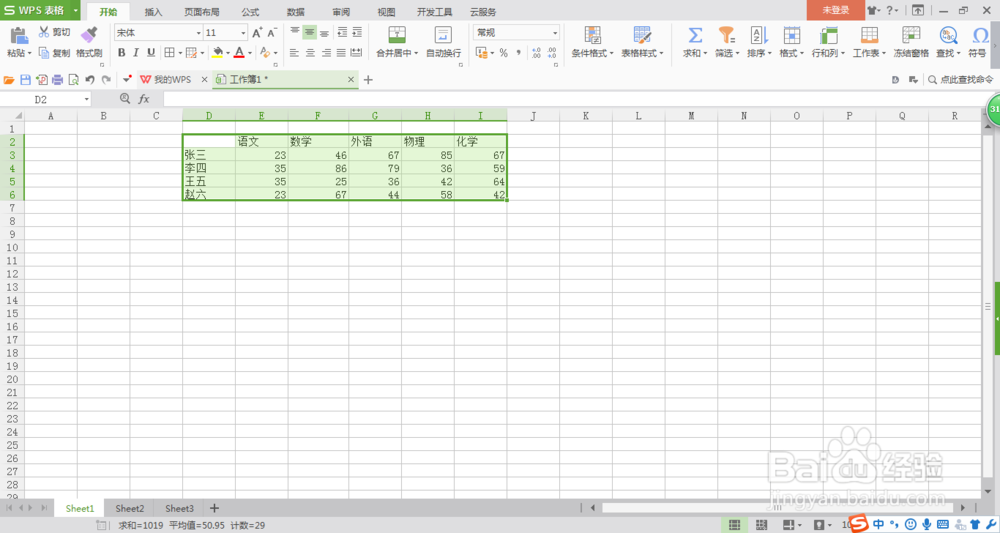Align text right
The image size is (1000, 533).
click(326, 53)
